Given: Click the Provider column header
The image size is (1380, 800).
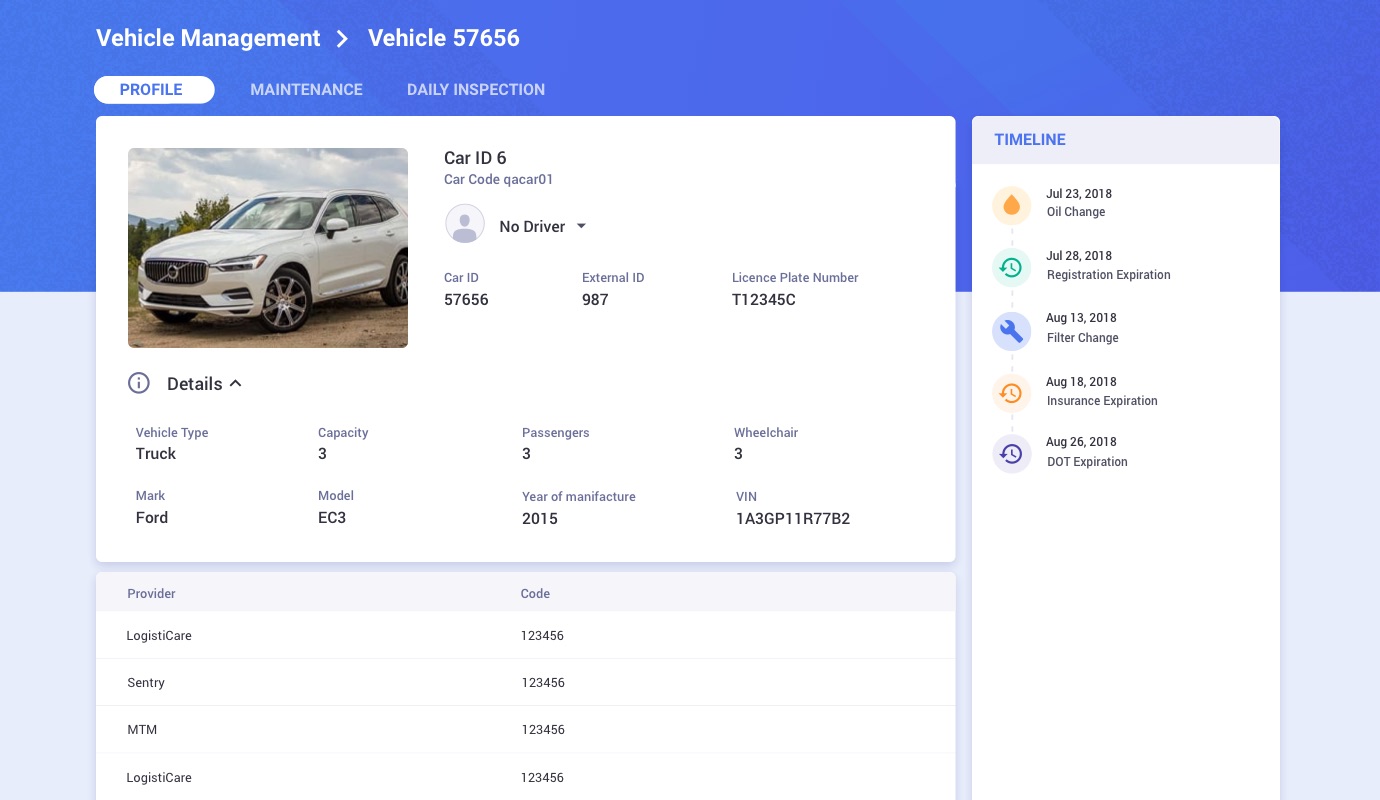Looking at the screenshot, I should point(151,594).
